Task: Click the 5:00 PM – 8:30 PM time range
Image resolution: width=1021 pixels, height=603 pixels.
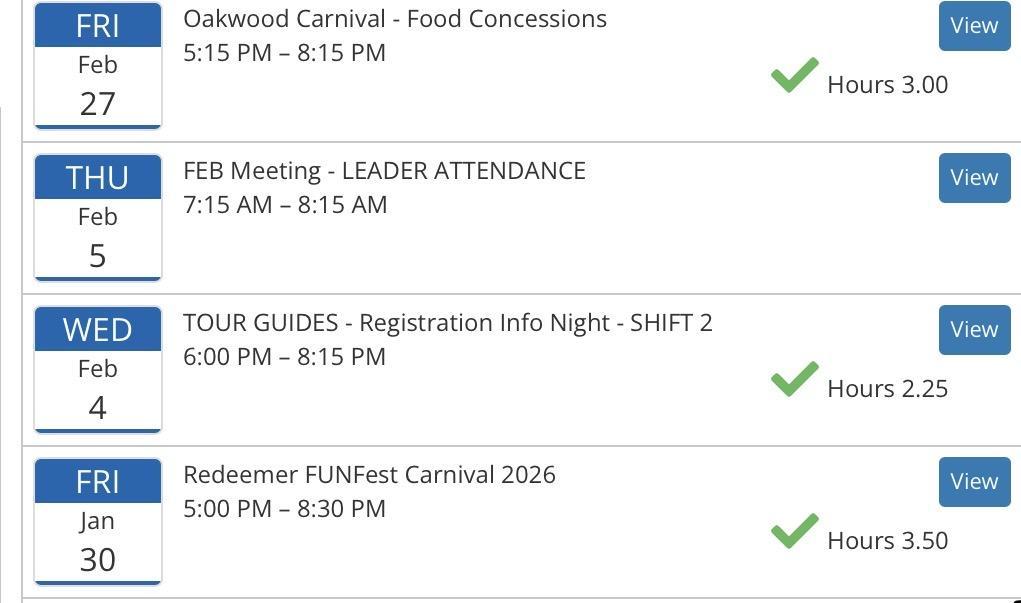Action: pos(284,509)
